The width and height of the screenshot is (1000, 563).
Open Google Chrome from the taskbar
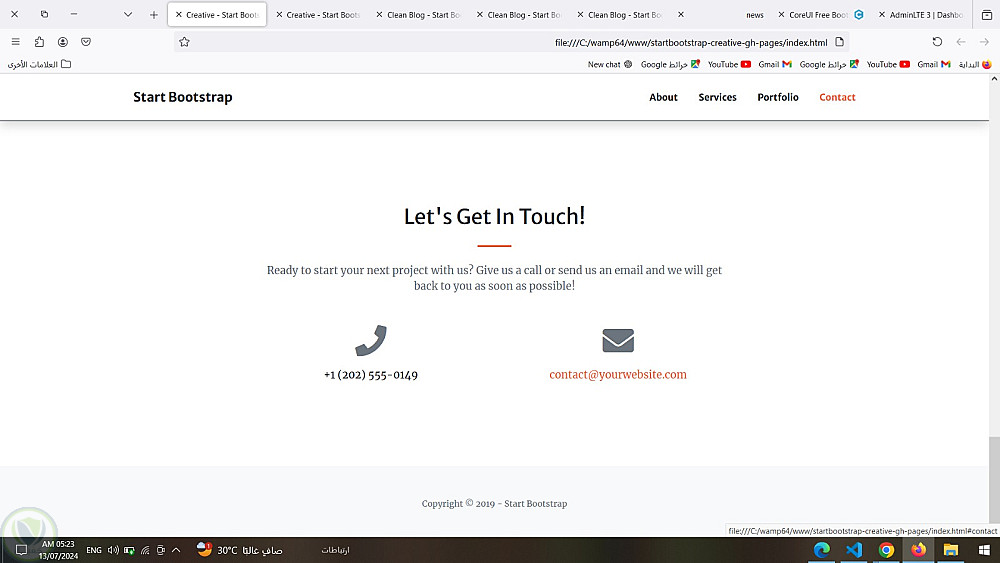pyautogui.click(x=886, y=550)
